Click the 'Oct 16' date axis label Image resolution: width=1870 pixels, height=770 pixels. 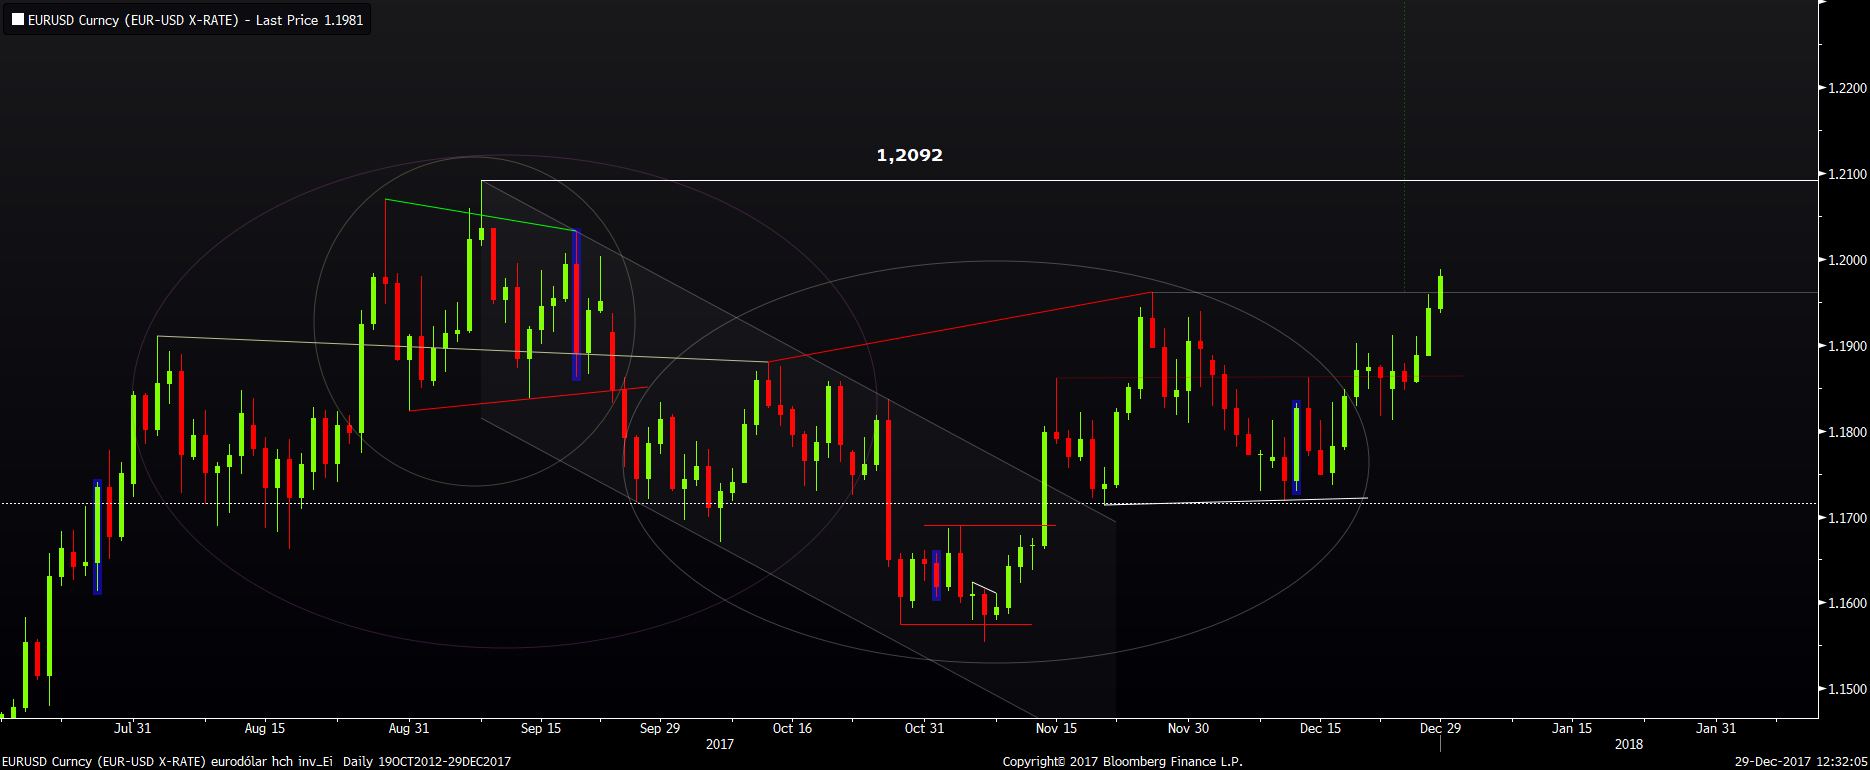click(792, 728)
